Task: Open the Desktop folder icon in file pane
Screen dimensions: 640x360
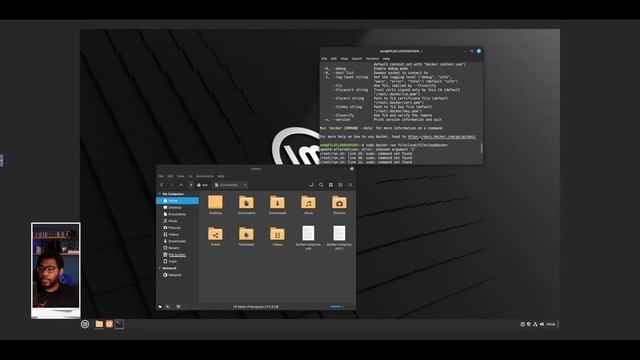Action: pos(215,202)
